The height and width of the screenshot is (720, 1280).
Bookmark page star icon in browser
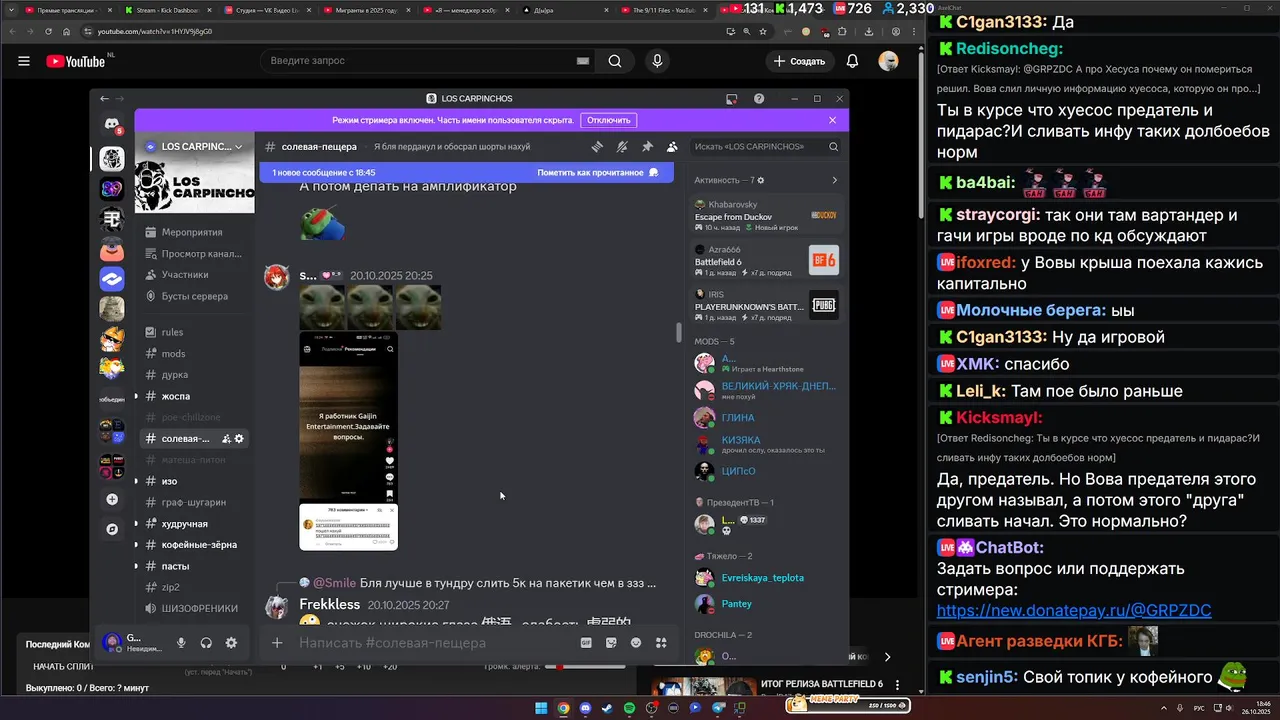[x=763, y=31]
